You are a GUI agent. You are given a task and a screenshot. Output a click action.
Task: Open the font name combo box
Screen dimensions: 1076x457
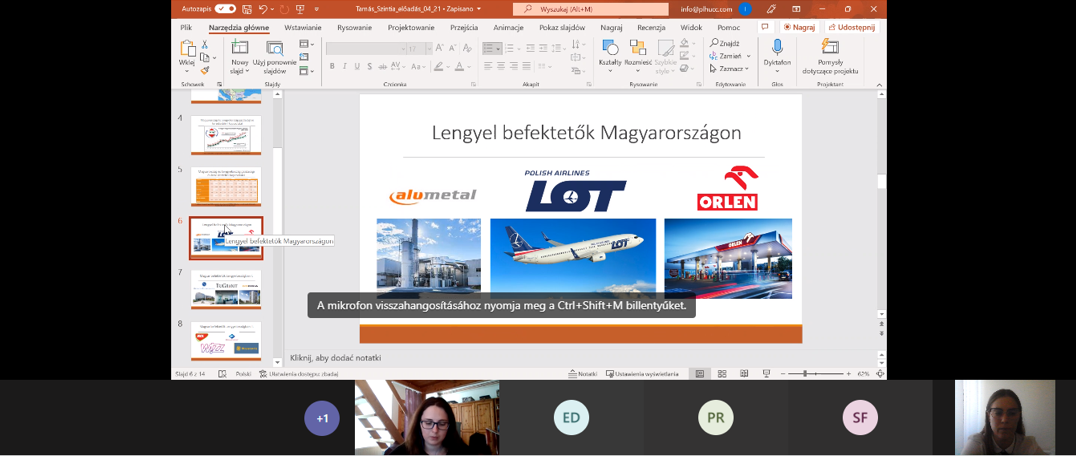point(365,49)
